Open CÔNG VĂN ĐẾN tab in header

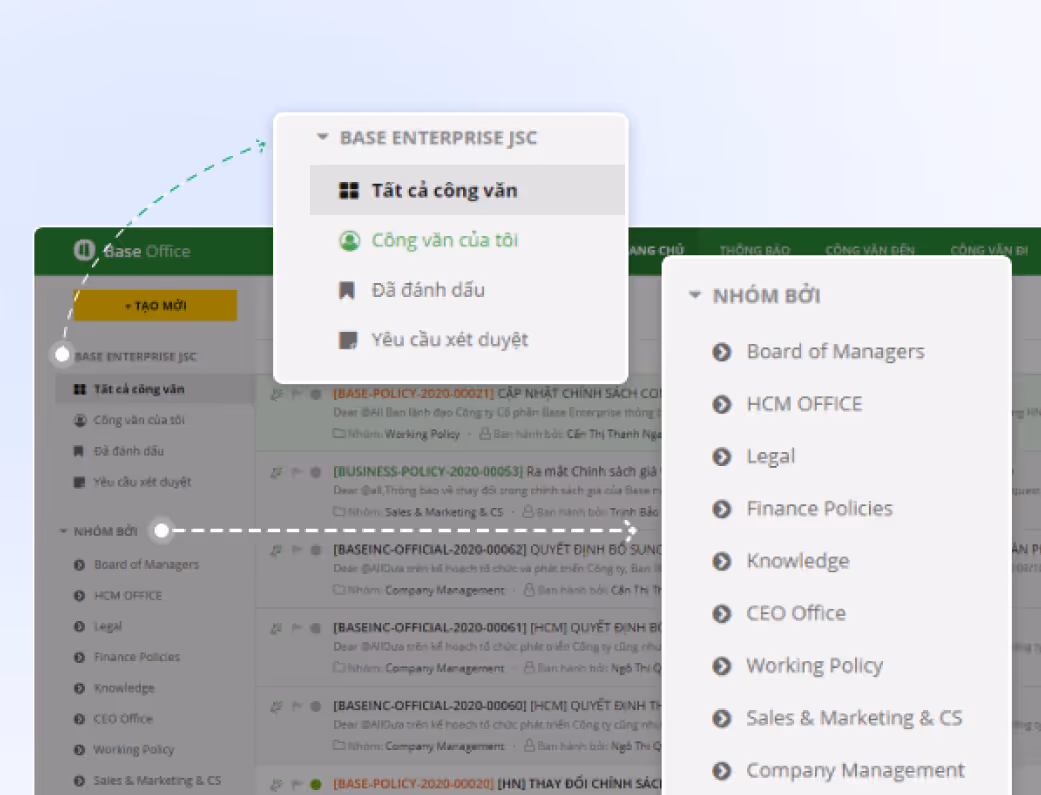[870, 250]
